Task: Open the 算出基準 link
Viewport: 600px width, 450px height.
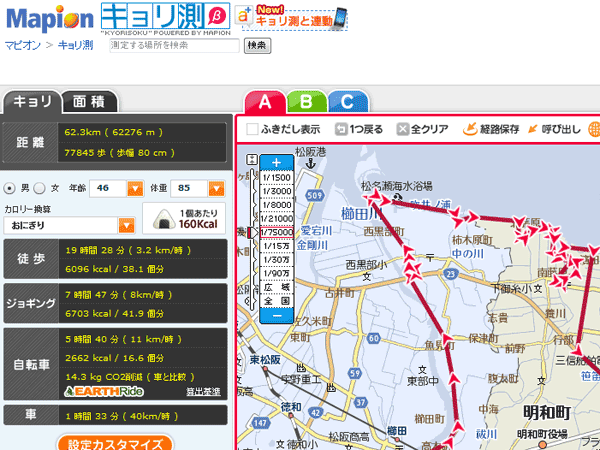Action: coord(203,391)
